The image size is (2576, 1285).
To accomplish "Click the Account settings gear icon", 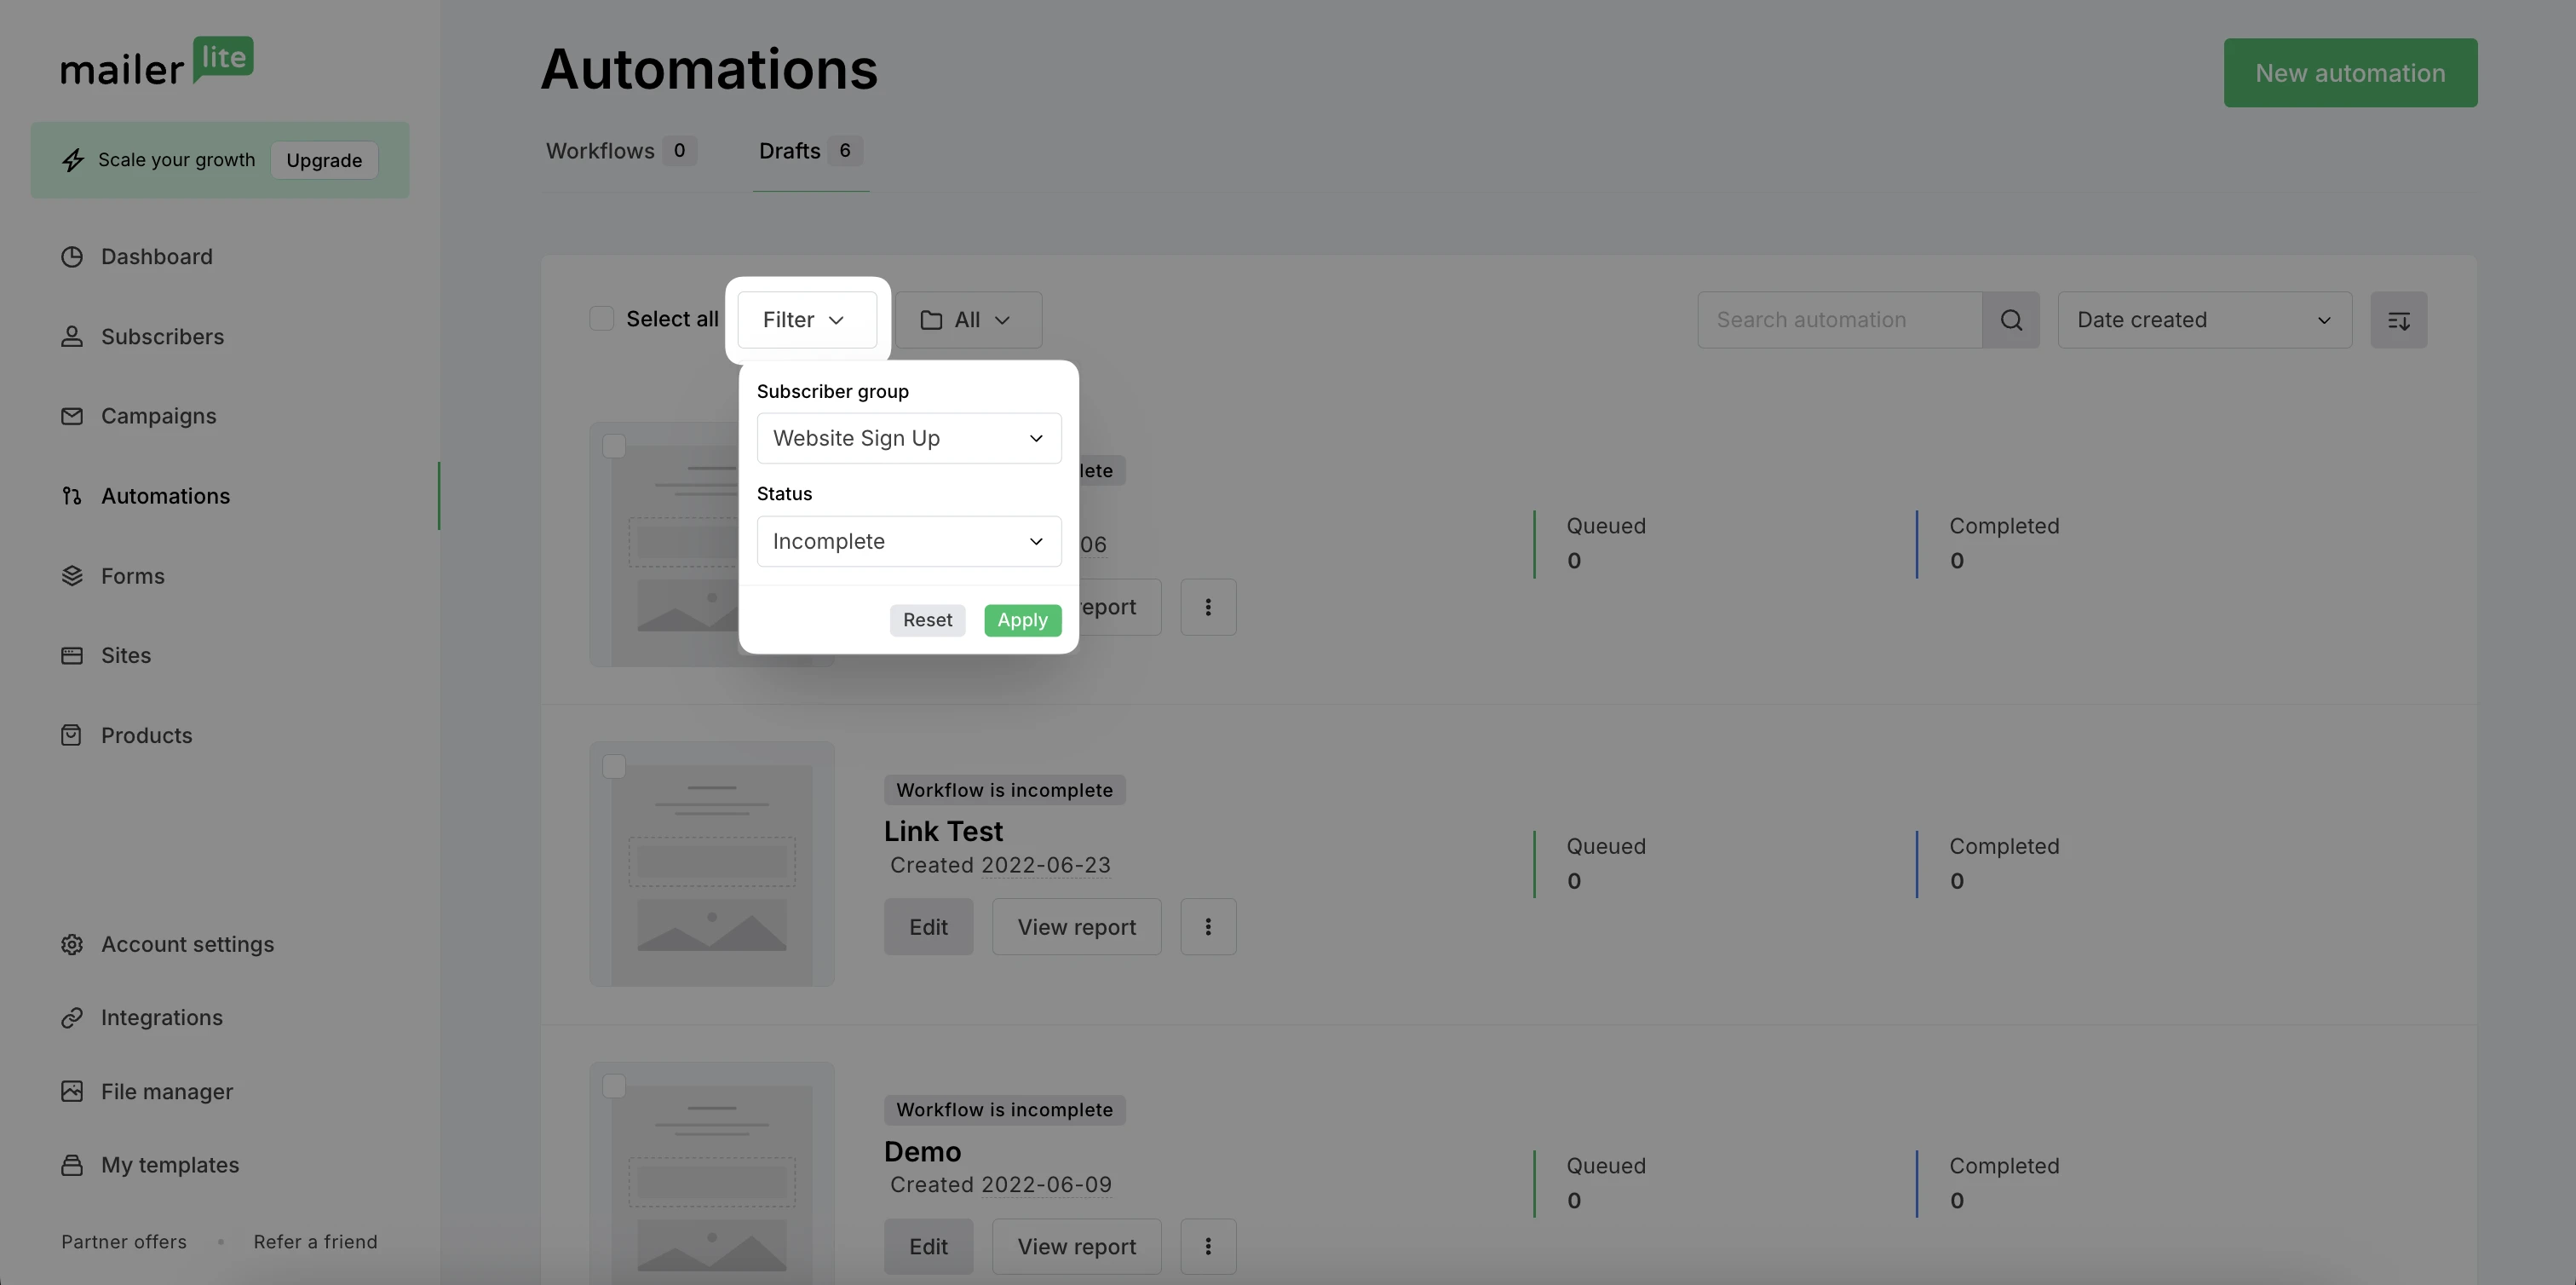I will click(x=72, y=945).
